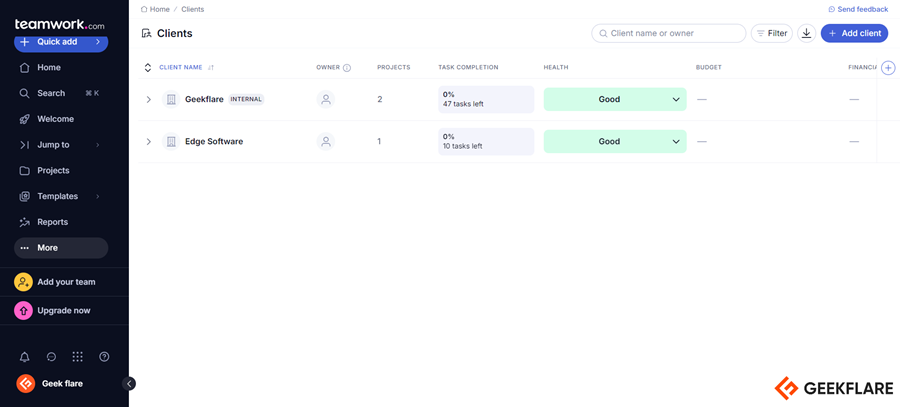Click the Health column header
This screenshot has height=407, width=900.
click(x=556, y=68)
